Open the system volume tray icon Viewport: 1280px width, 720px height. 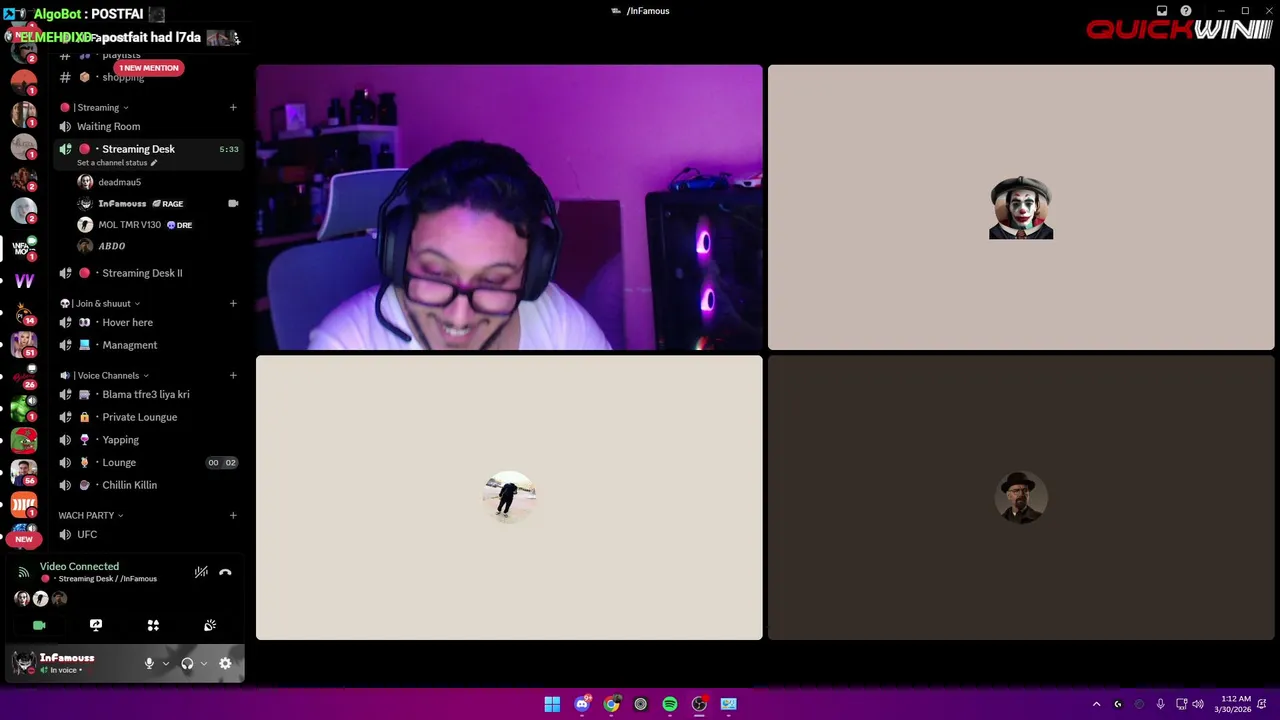1198,704
